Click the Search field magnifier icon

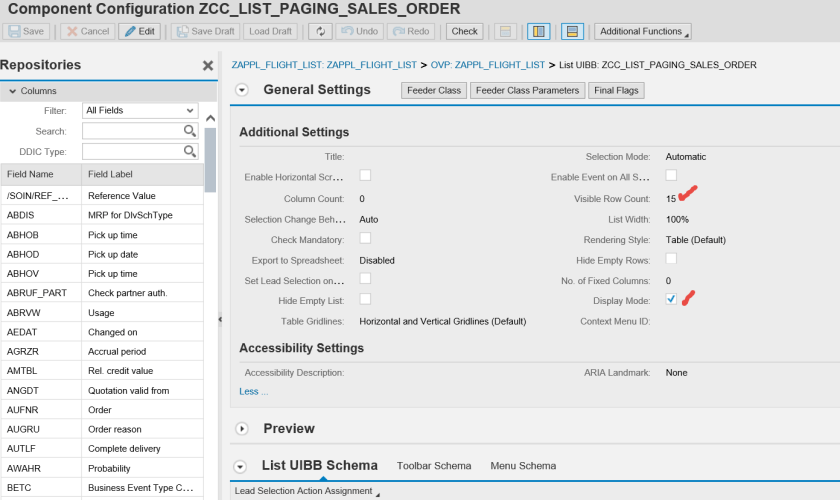pos(190,131)
